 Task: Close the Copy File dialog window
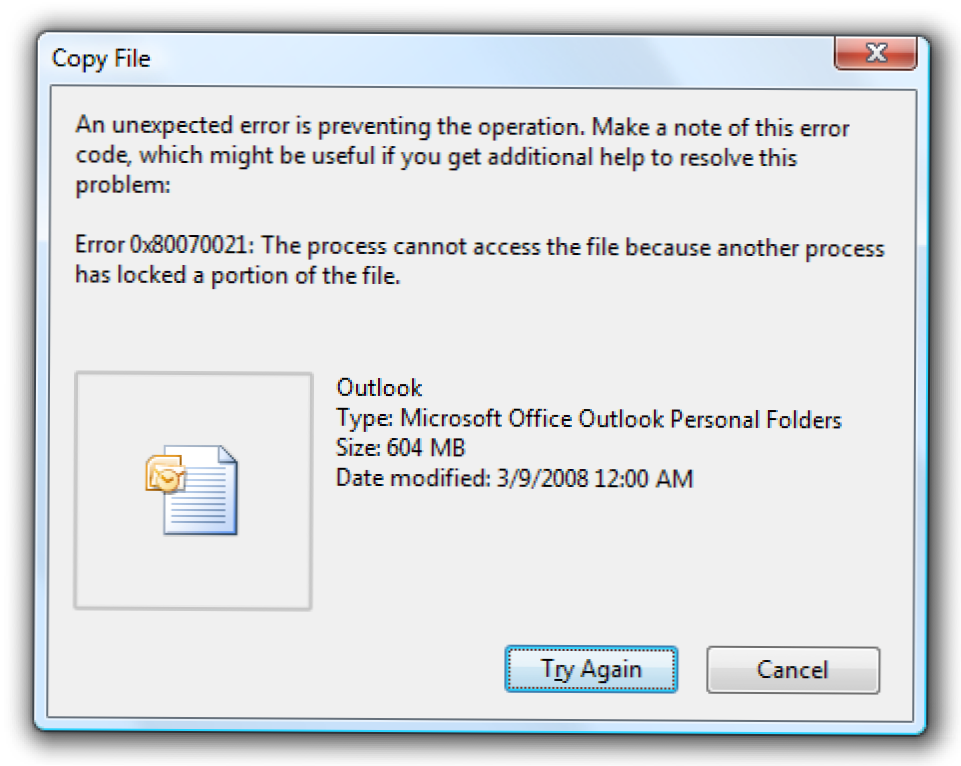tap(875, 54)
